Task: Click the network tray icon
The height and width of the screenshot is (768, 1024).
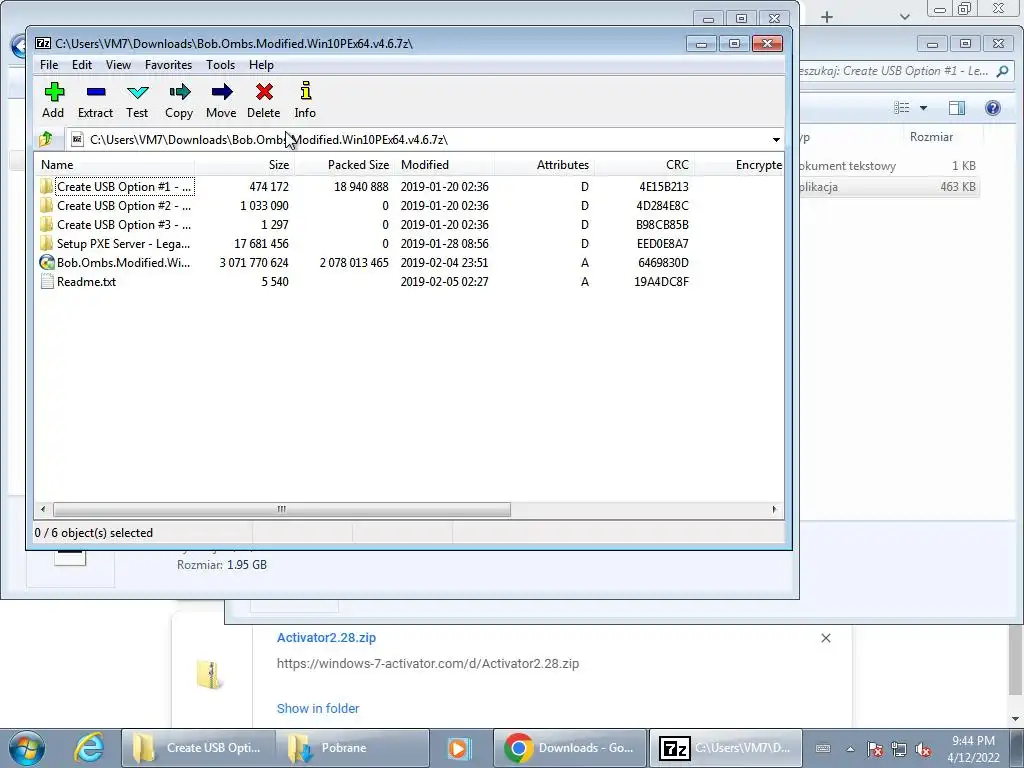Action: [x=899, y=749]
